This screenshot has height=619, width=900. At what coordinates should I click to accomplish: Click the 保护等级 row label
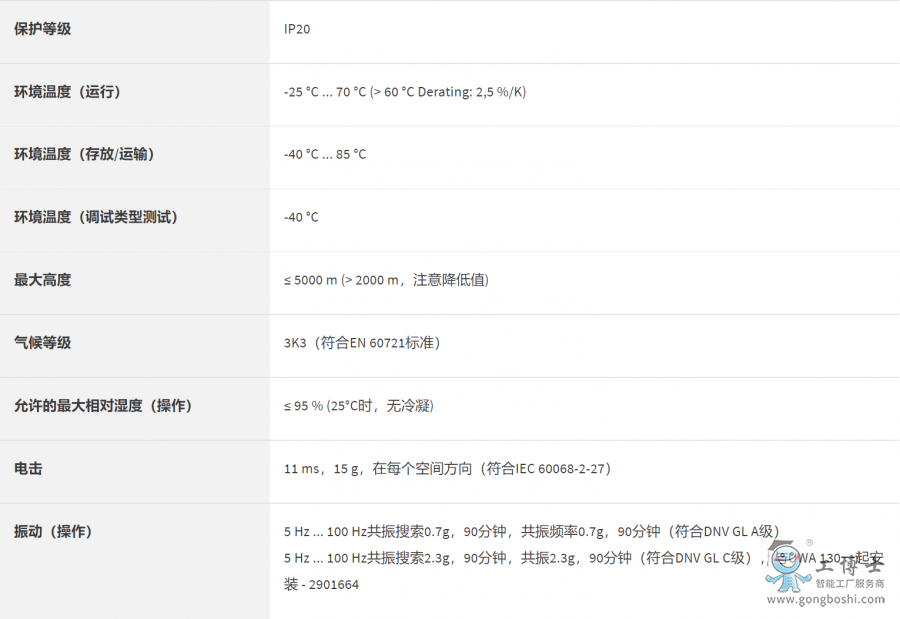42,29
